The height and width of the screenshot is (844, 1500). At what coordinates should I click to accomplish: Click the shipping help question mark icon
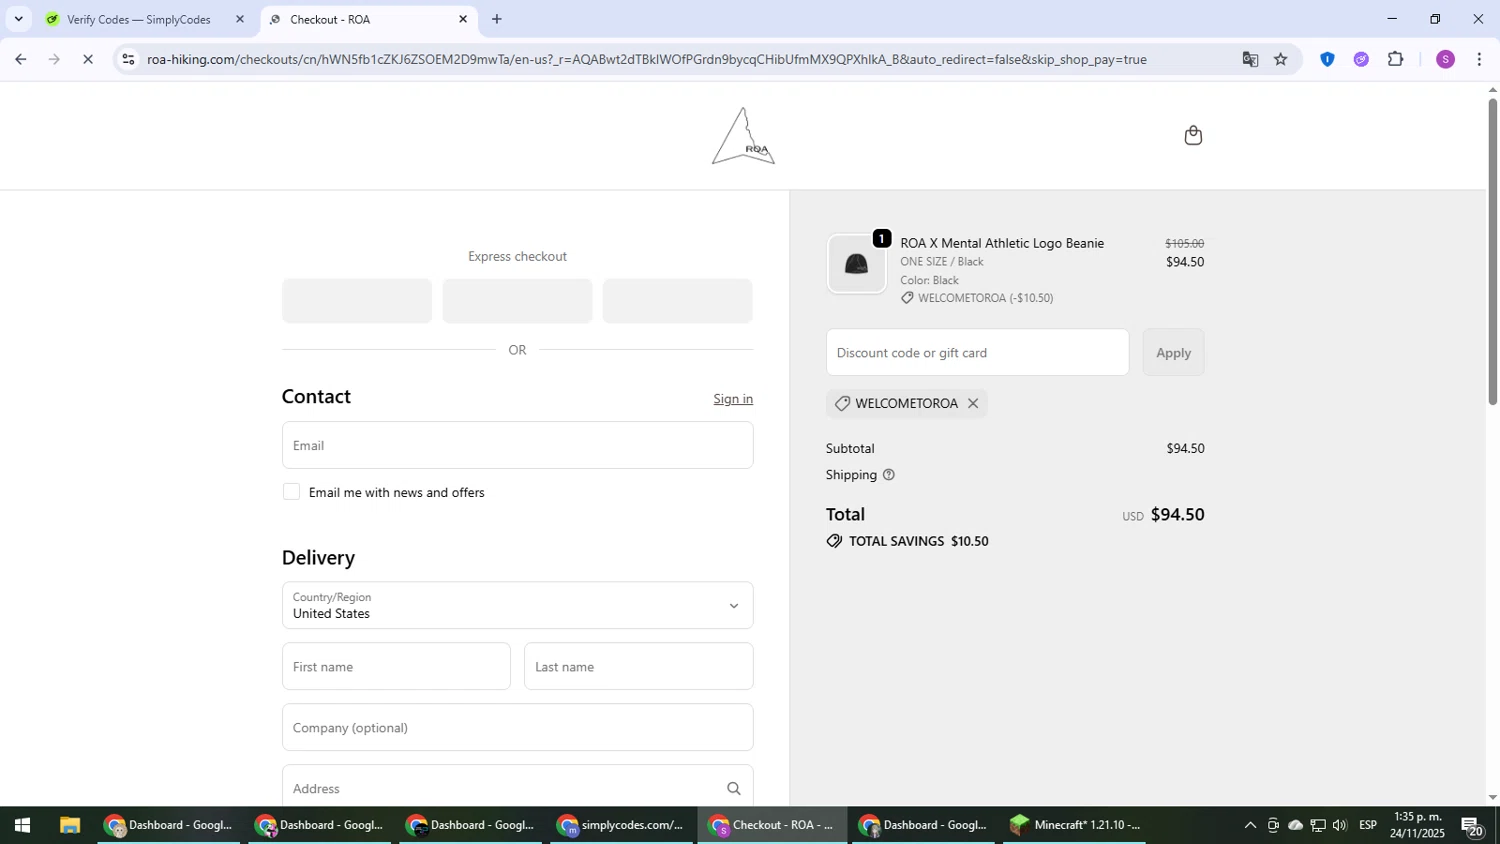click(888, 475)
